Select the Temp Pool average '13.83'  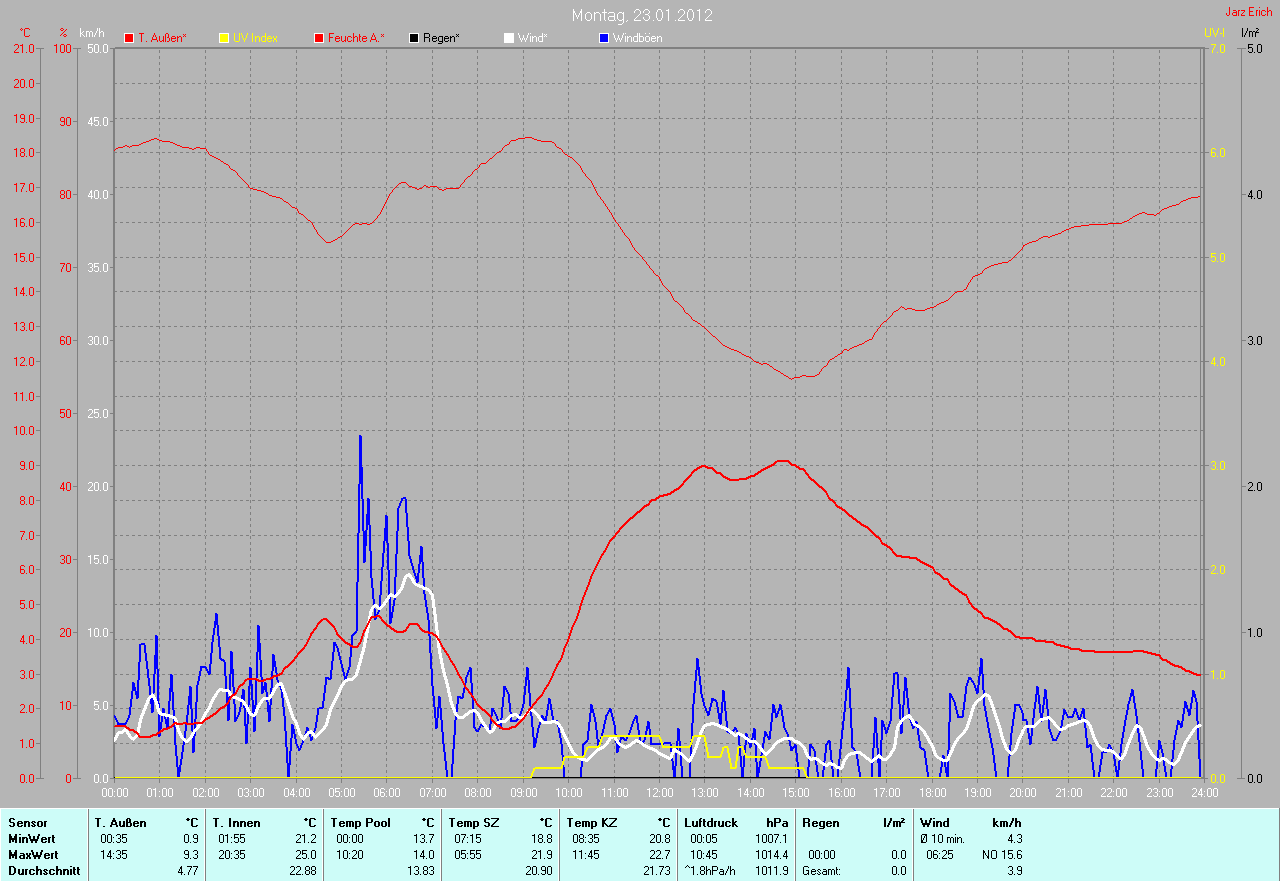[x=420, y=871]
